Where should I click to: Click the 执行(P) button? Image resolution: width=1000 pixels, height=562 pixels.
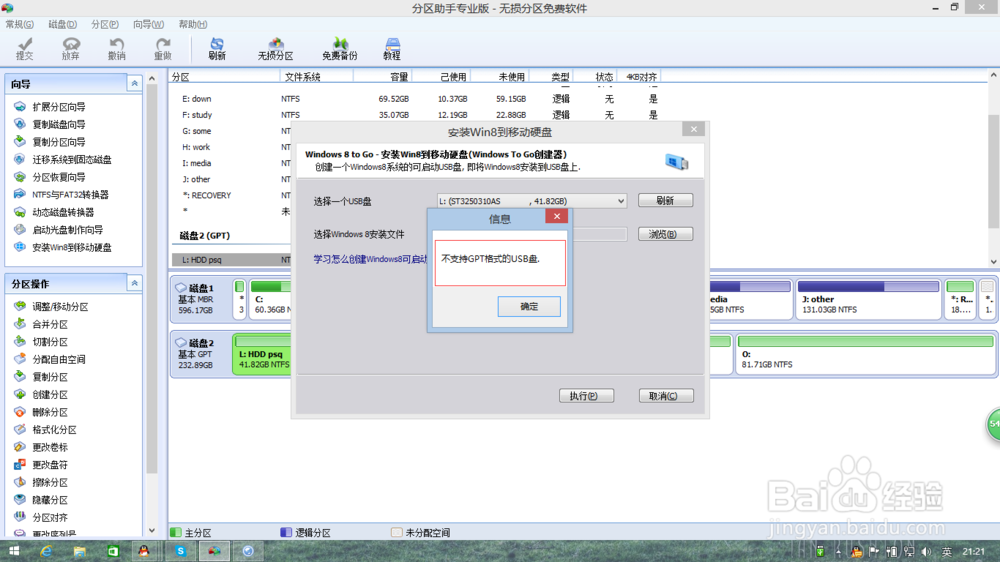click(x=586, y=396)
